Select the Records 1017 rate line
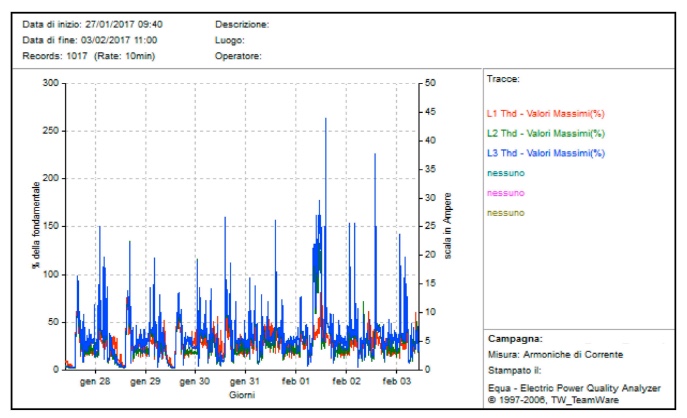This screenshot has width=687, height=418. coord(85,56)
